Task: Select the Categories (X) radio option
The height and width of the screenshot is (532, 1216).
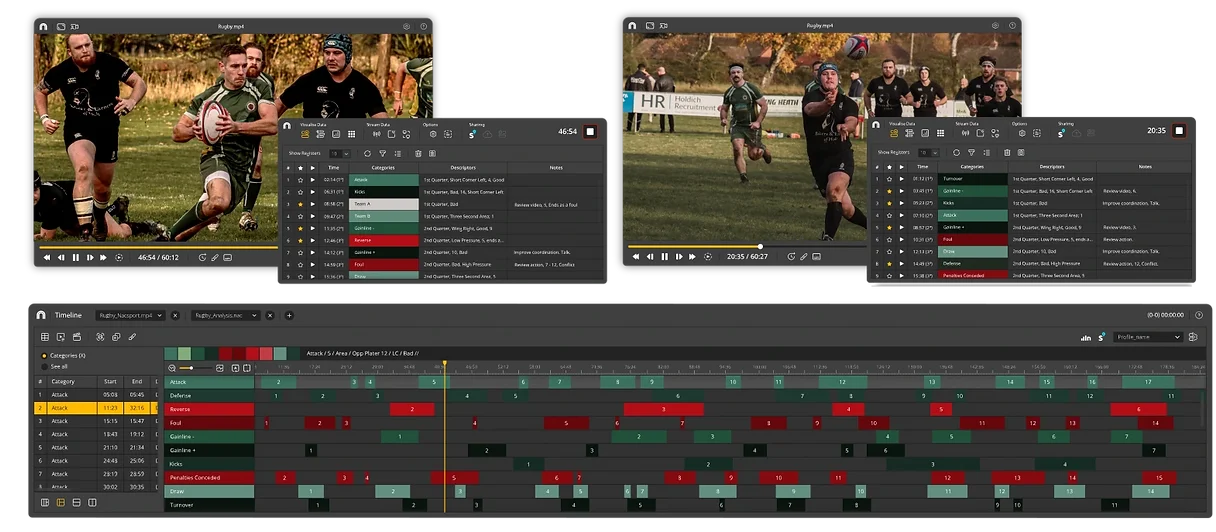Action: (x=44, y=355)
